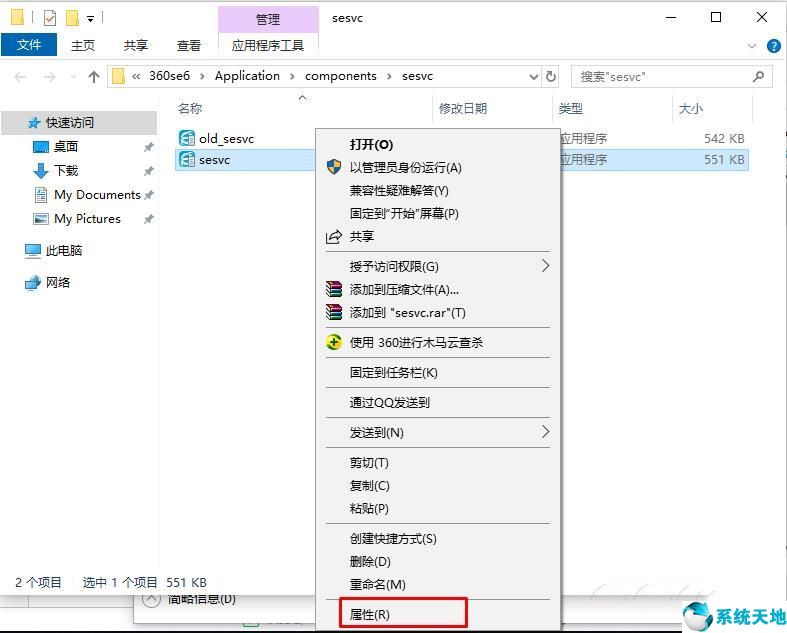Viewport: 787px width, 633px height.
Task: Open recent locations dropdown arrow
Action: click(73, 77)
